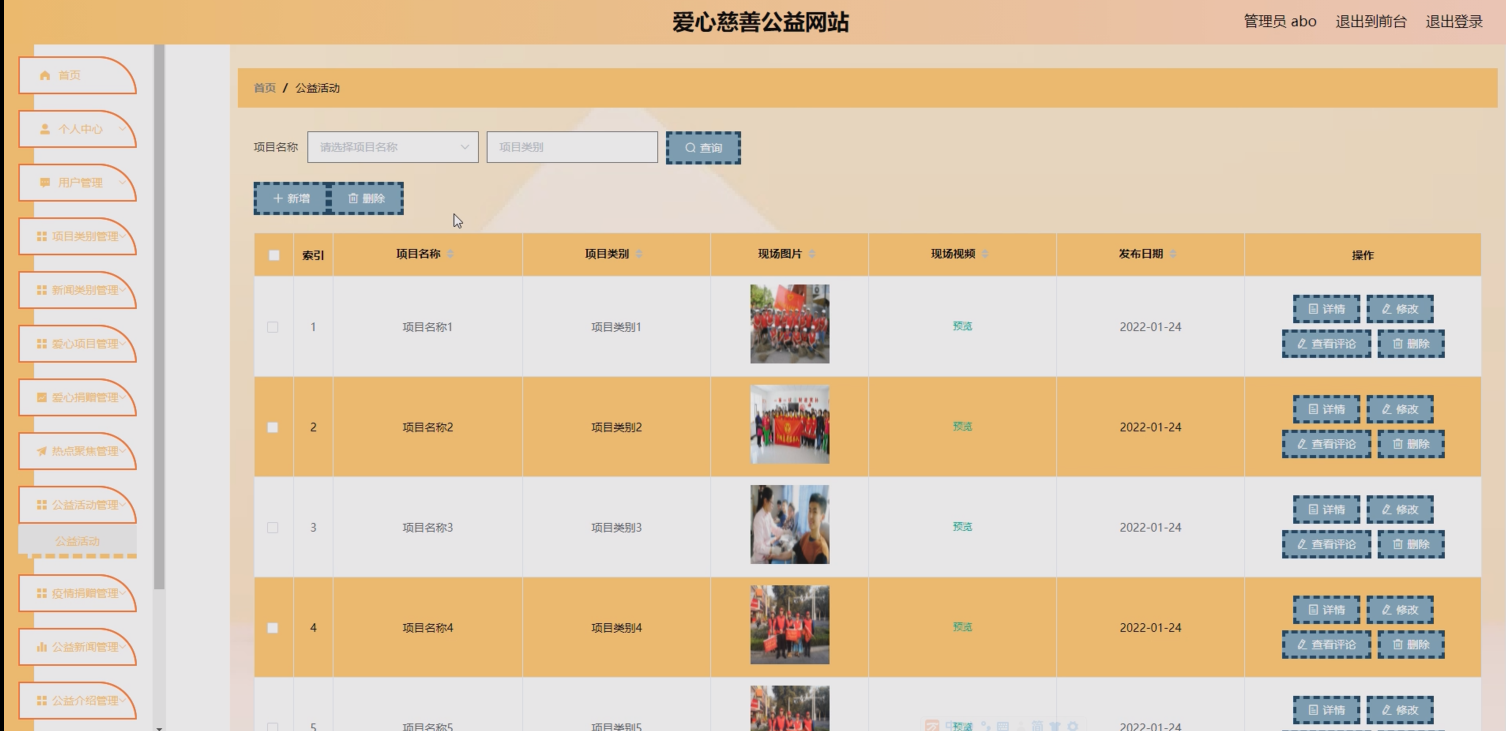Open 个人中心 with the person icon
Viewport: 1506px width, 731px height.
pos(77,129)
